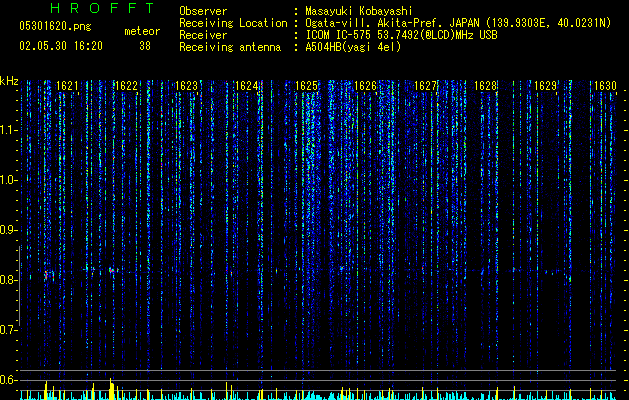Click the 1628 time marker
The height and width of the screenshot is (400, 629).
(485, 86)
